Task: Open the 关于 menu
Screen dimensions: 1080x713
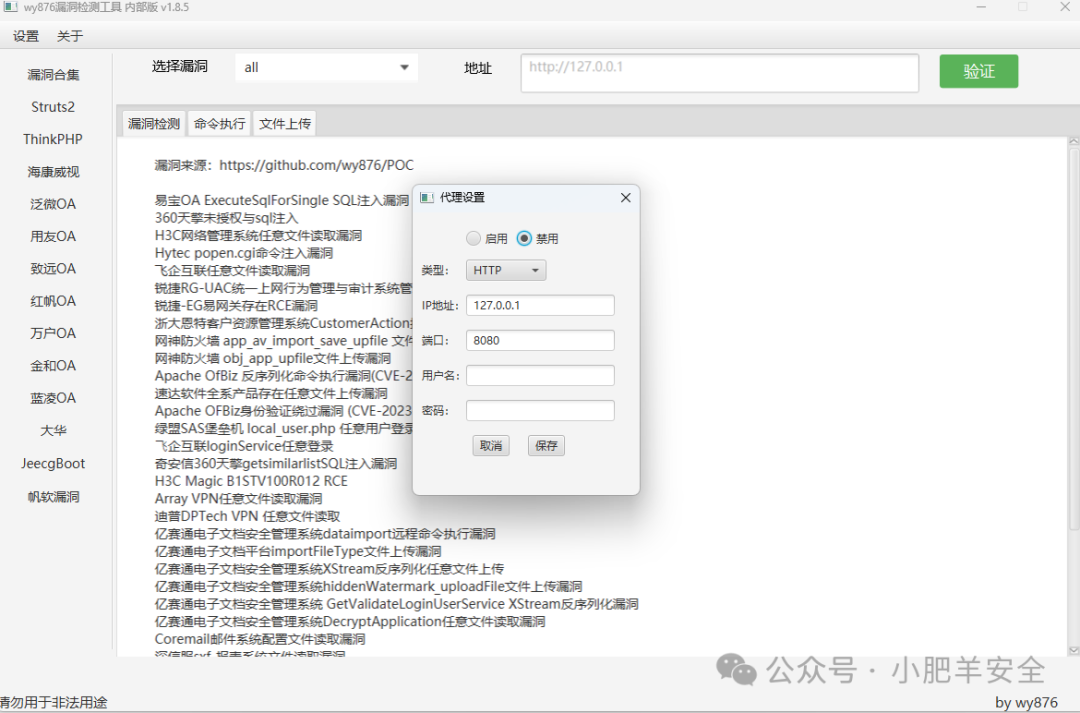Action: pyautogui.click(x=70, y=37)
